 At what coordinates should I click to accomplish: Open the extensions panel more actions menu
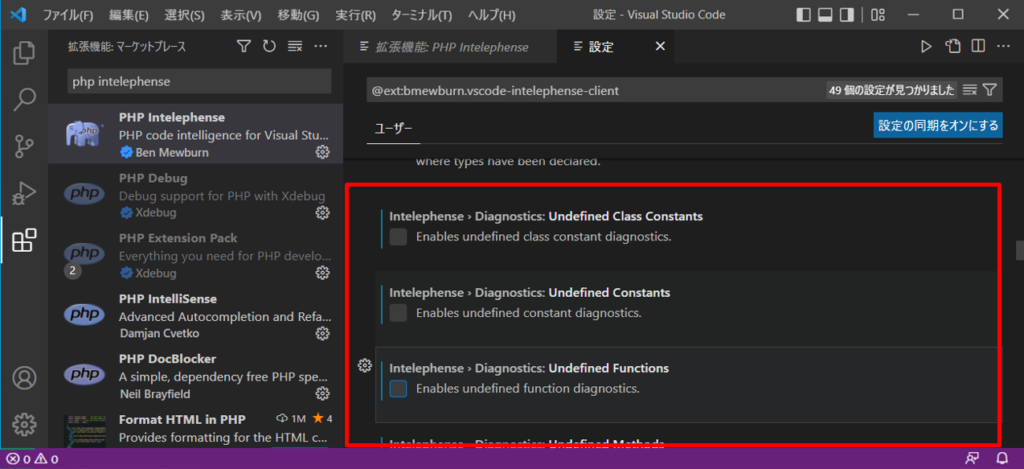[x=321, y=46]
